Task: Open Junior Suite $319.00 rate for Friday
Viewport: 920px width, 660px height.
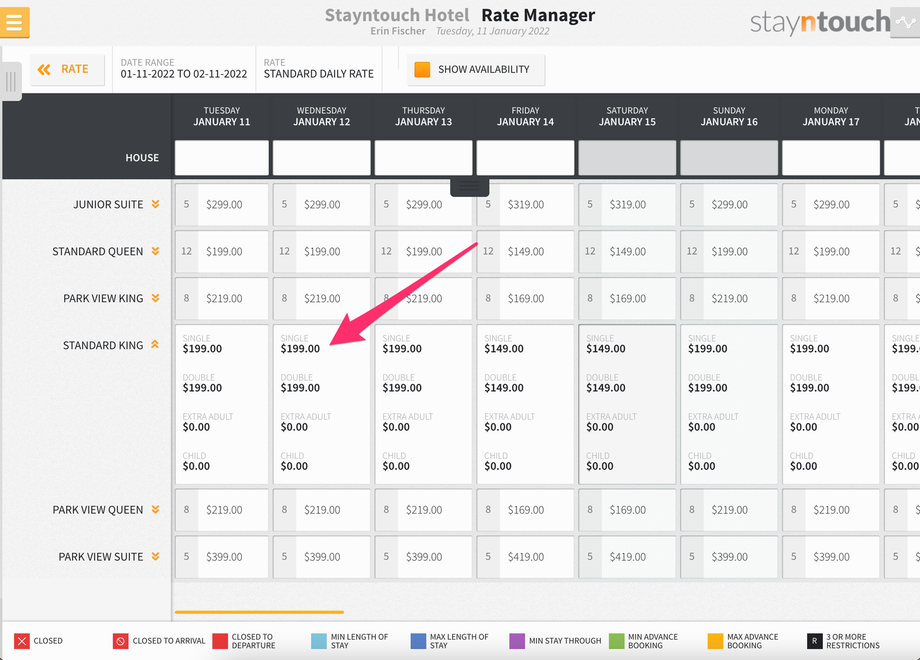Action: coord(525,204)
